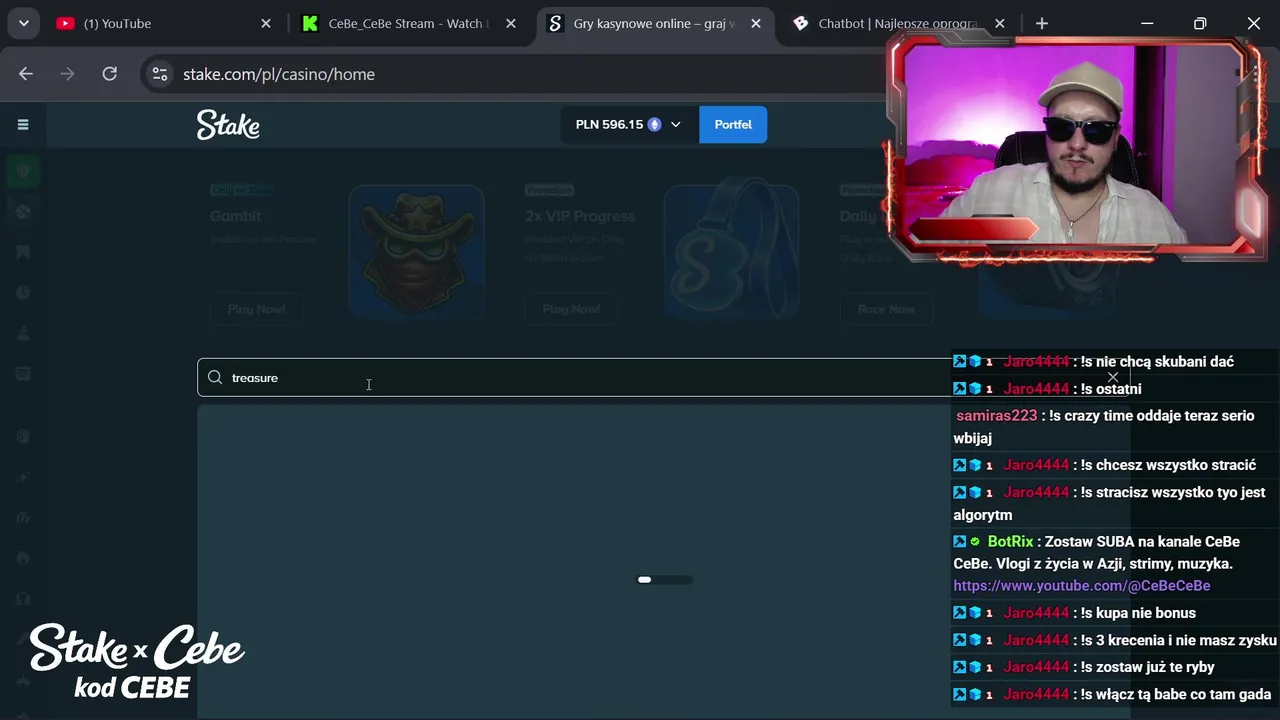This screenshot has height=720, width=1280.
Task: Click the sports ball icon in sidebar
Action: (x=23, y=212)
